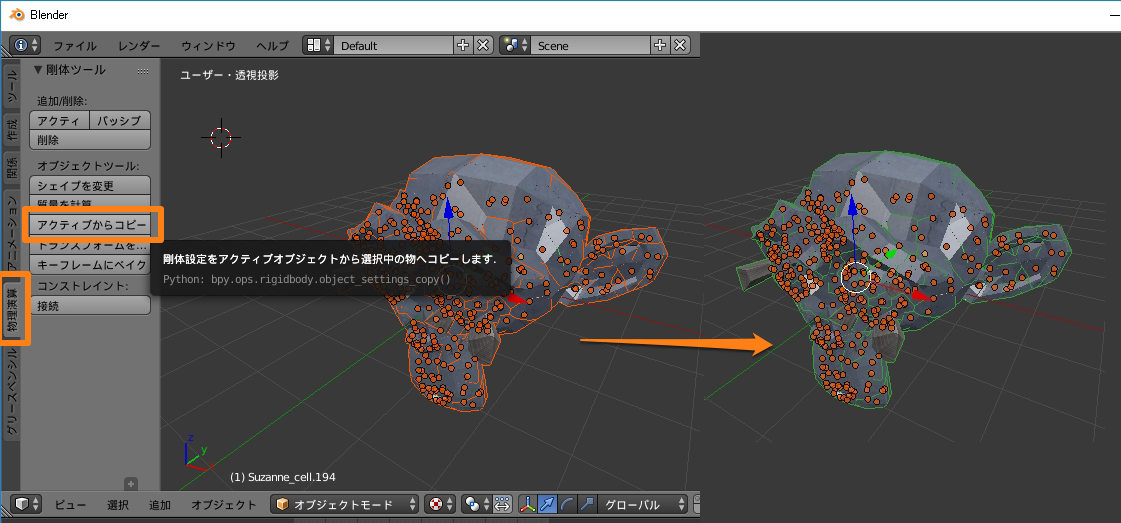1121x523 pixels.
Task: Switch to the グリースペンシル tab
Action: (11, 392)
